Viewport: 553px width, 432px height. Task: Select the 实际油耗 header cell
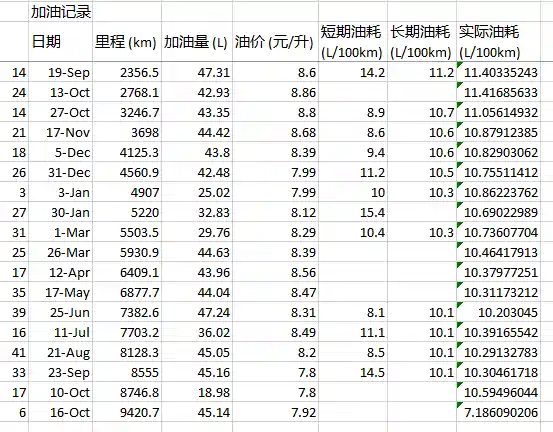point(498,42)
